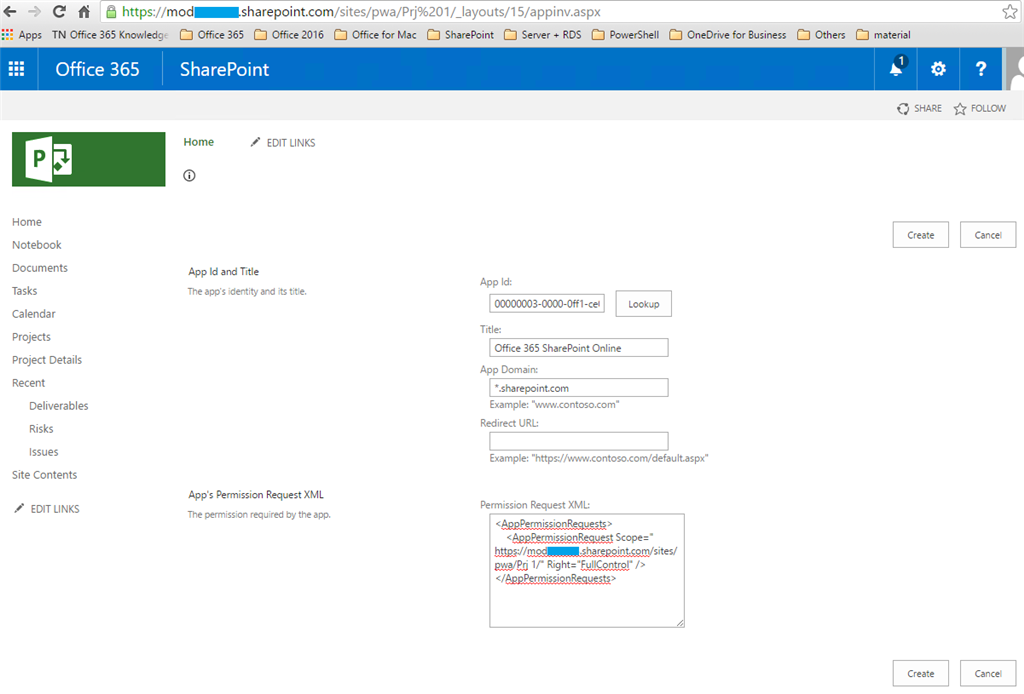Image resolution: width=1024 pixels, height=694 pixels.
Task: Open Projects in the left navigation
Action: (x=31, y=337)
